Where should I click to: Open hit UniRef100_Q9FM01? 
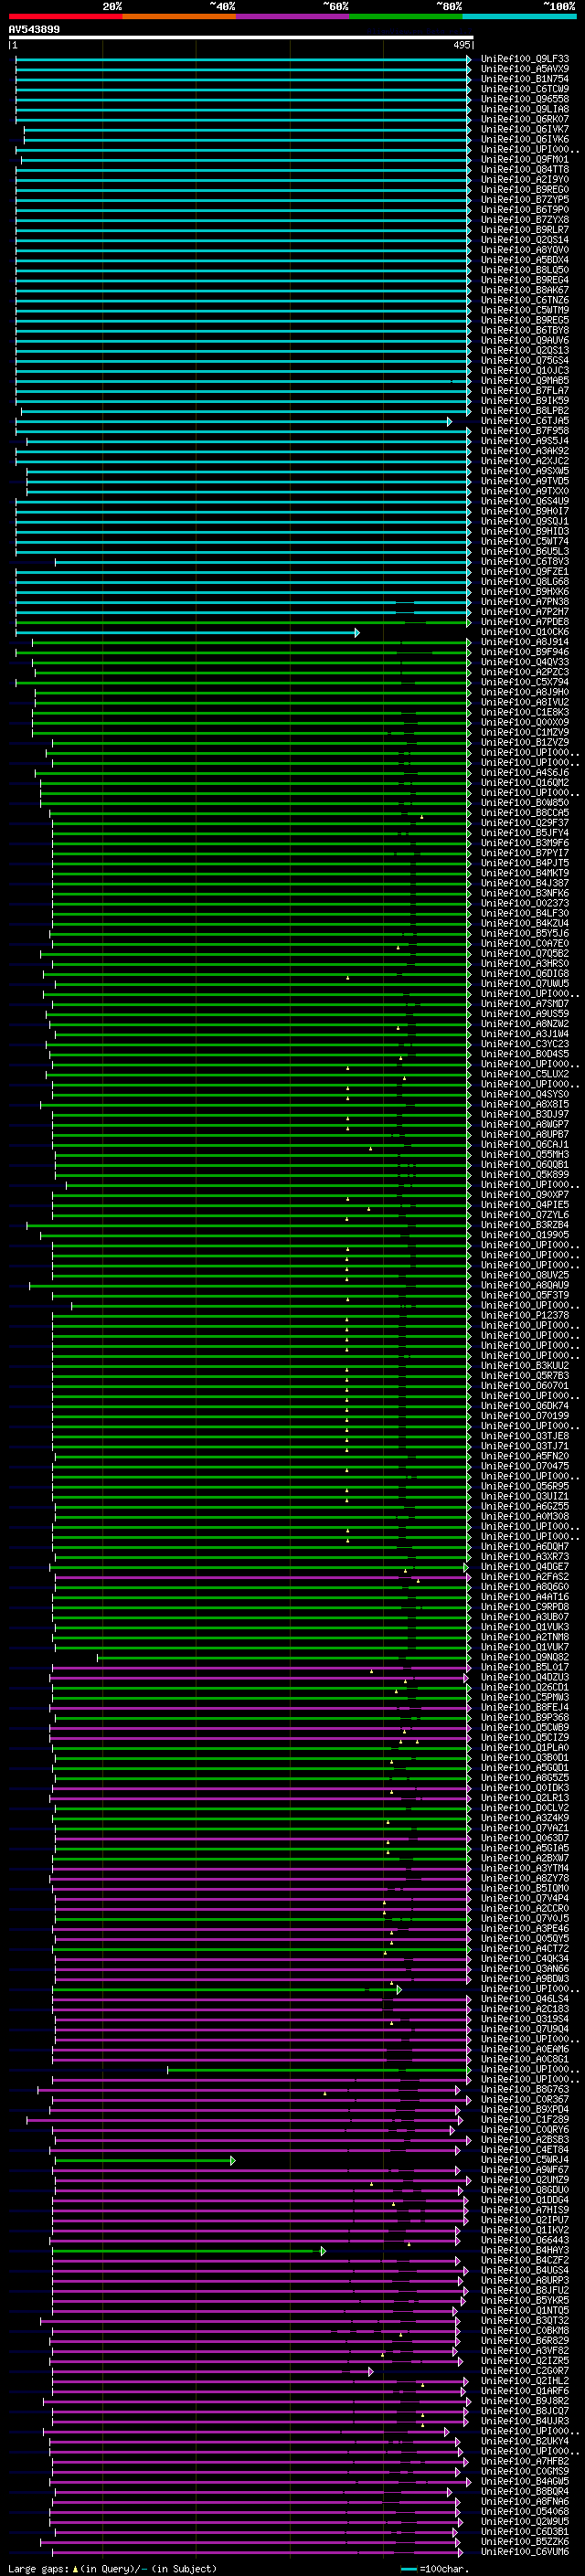pyautogui.click(x=525, y=160)
